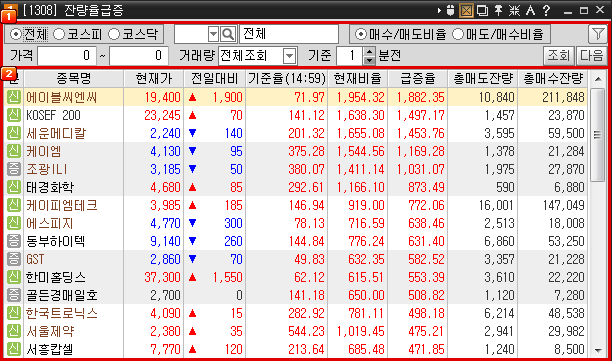612x361 pixels.
Task: Click the pin window icon
Action: (x=498, y=10)
